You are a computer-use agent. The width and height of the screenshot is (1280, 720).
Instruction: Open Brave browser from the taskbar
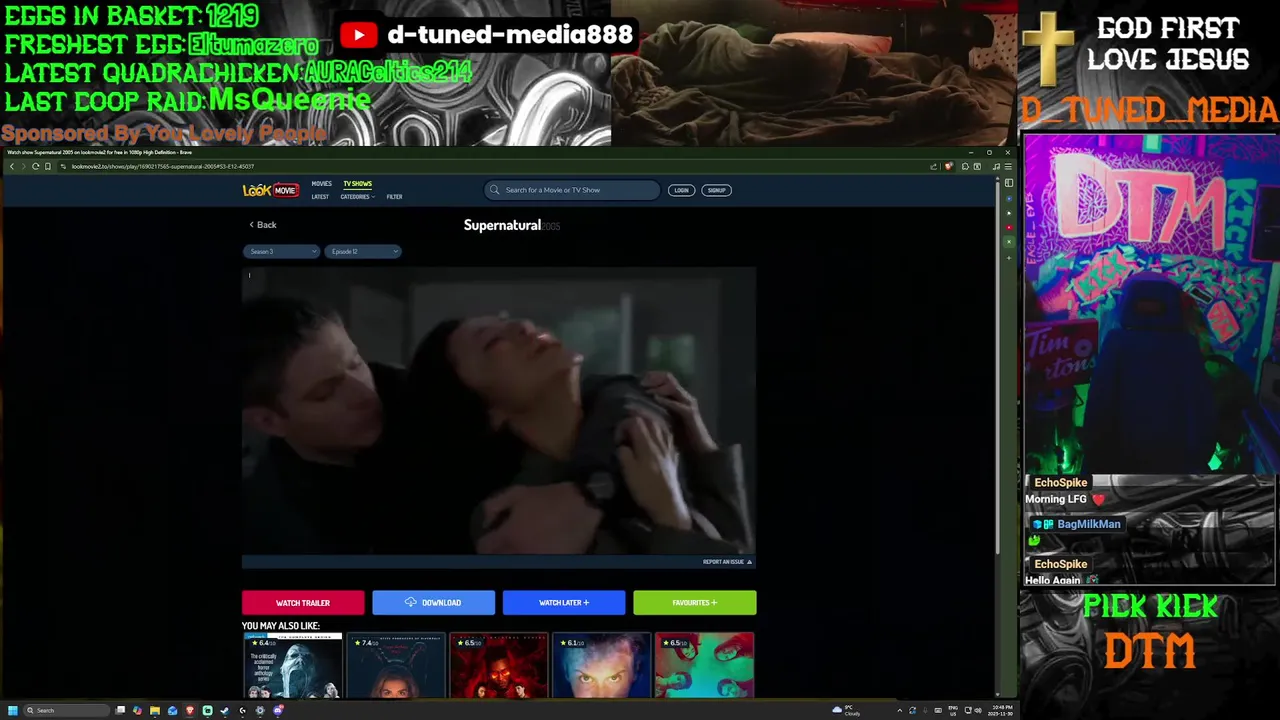[x=190, y=710]
